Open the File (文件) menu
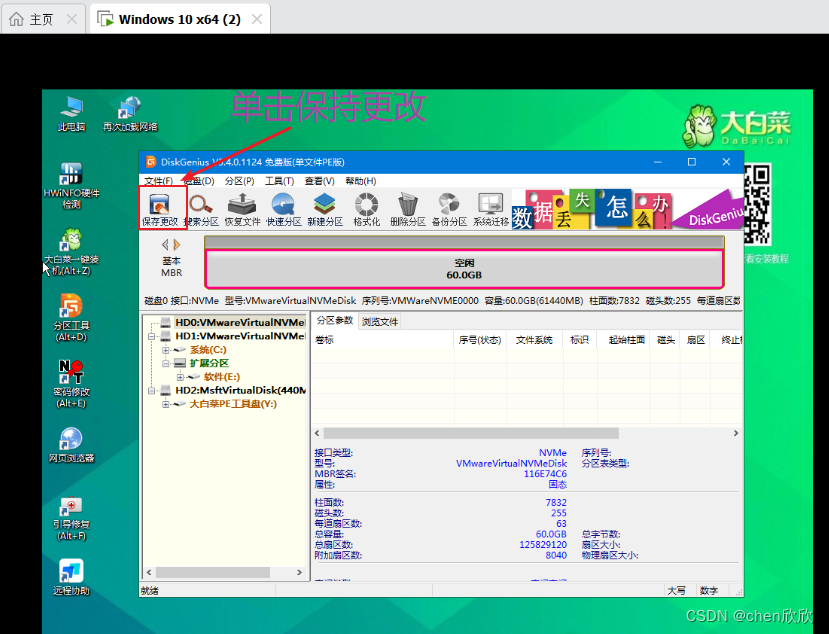 pyautogui.click(x=158, y=181)
